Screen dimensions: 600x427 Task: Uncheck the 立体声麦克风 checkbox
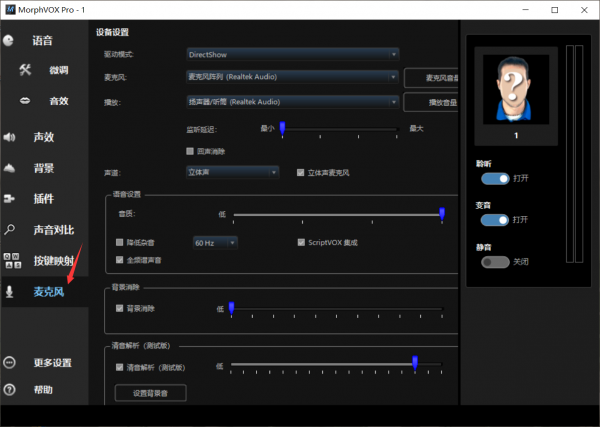pyautogui.click(x=300, y=173)
